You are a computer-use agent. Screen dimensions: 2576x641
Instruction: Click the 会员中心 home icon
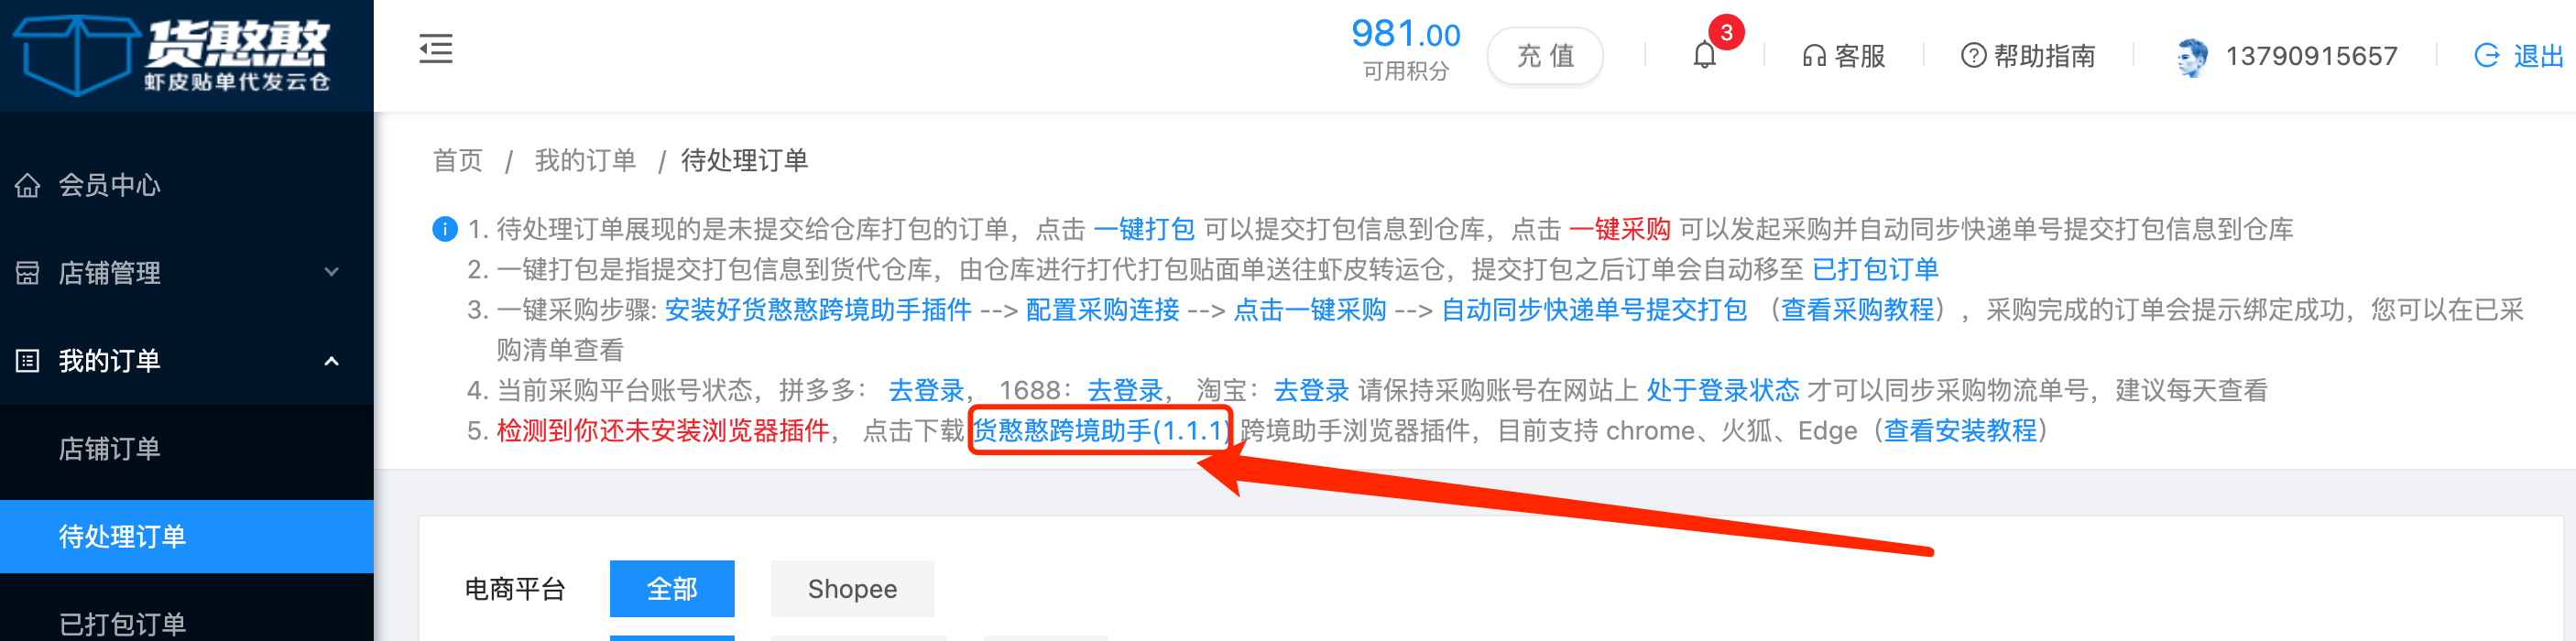[x=27, y=185]
